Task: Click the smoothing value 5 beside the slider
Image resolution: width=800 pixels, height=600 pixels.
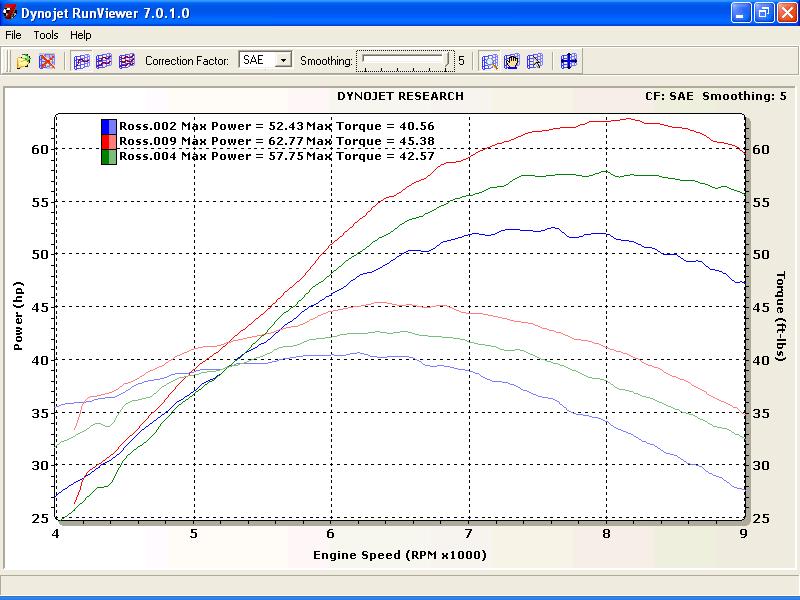Action: (x=461, y=61)
